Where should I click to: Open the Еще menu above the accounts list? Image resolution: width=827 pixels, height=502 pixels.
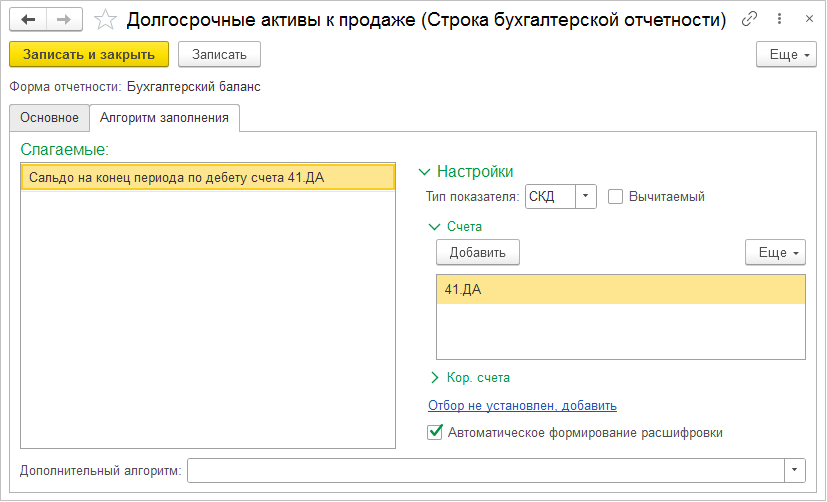pyautogui.click(x=775, y=253)
